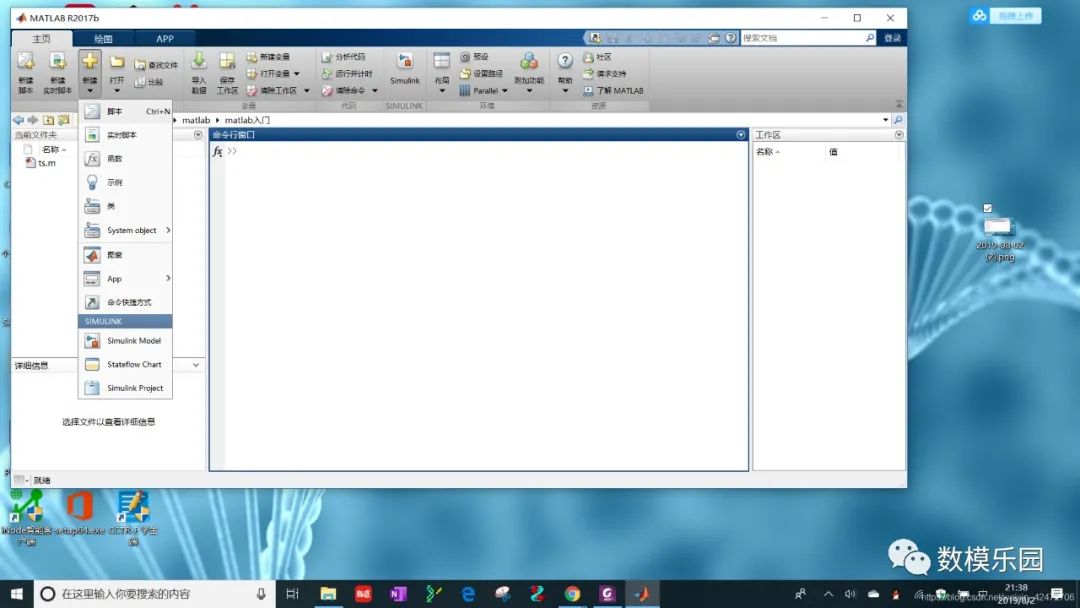This screenshot has width=1080, height=608.
Task: Select Function (函数) in New menu
Action: pos(125,158)
